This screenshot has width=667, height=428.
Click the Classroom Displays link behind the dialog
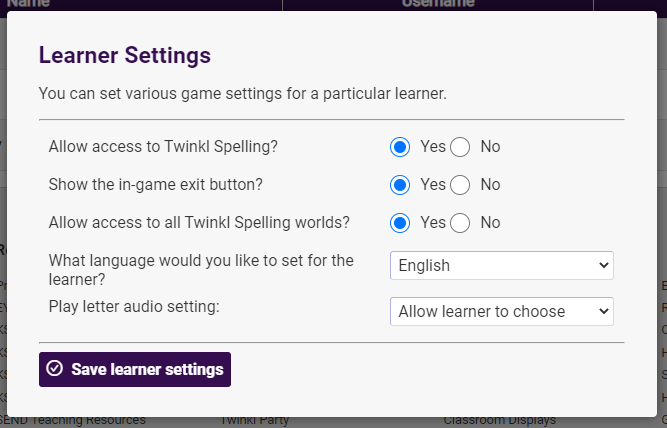click(x=500, y=421)
